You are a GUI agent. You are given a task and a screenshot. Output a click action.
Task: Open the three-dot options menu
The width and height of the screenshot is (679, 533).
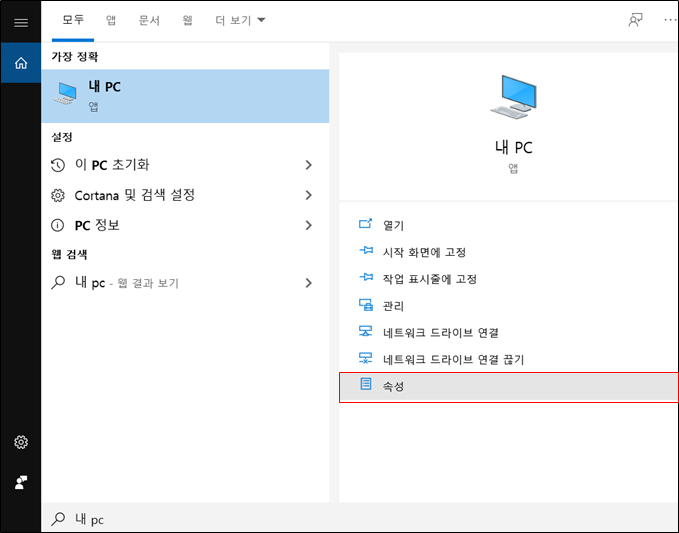[670, 20]
